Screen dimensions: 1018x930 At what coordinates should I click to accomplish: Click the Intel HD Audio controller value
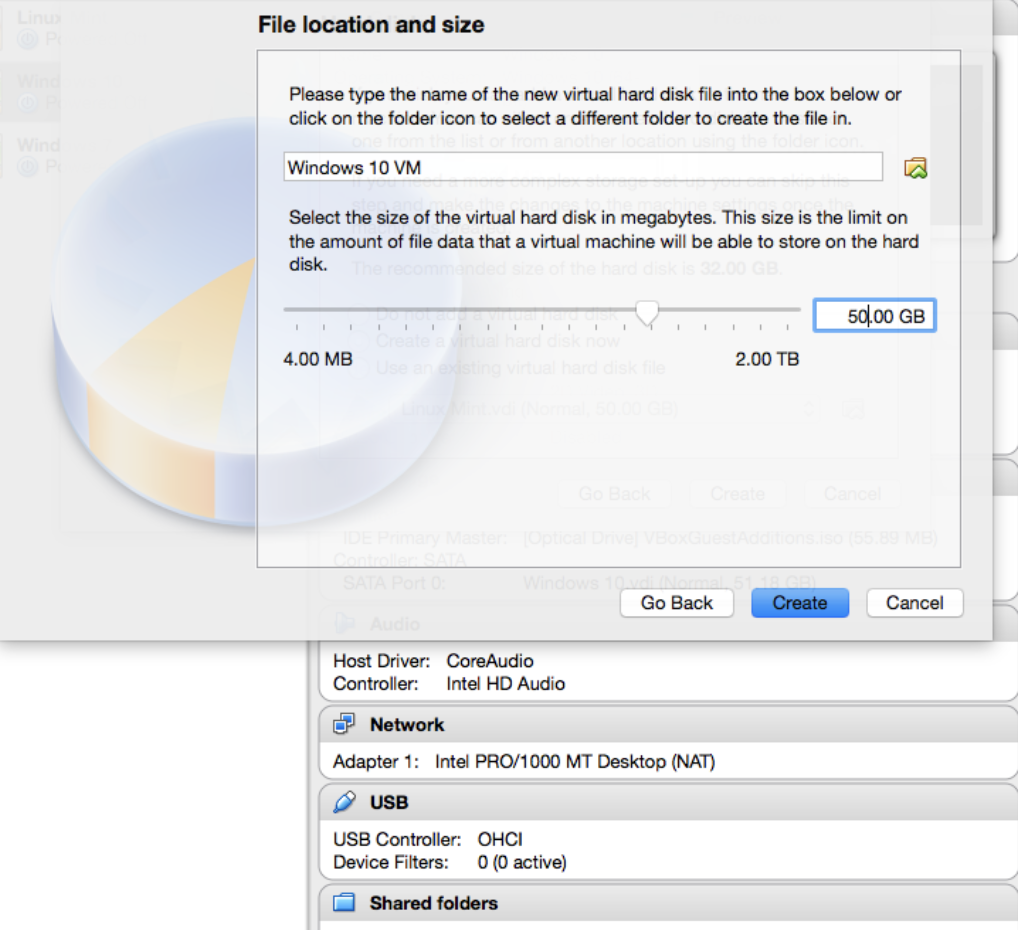pyautogui.click(x=506, y=684)
